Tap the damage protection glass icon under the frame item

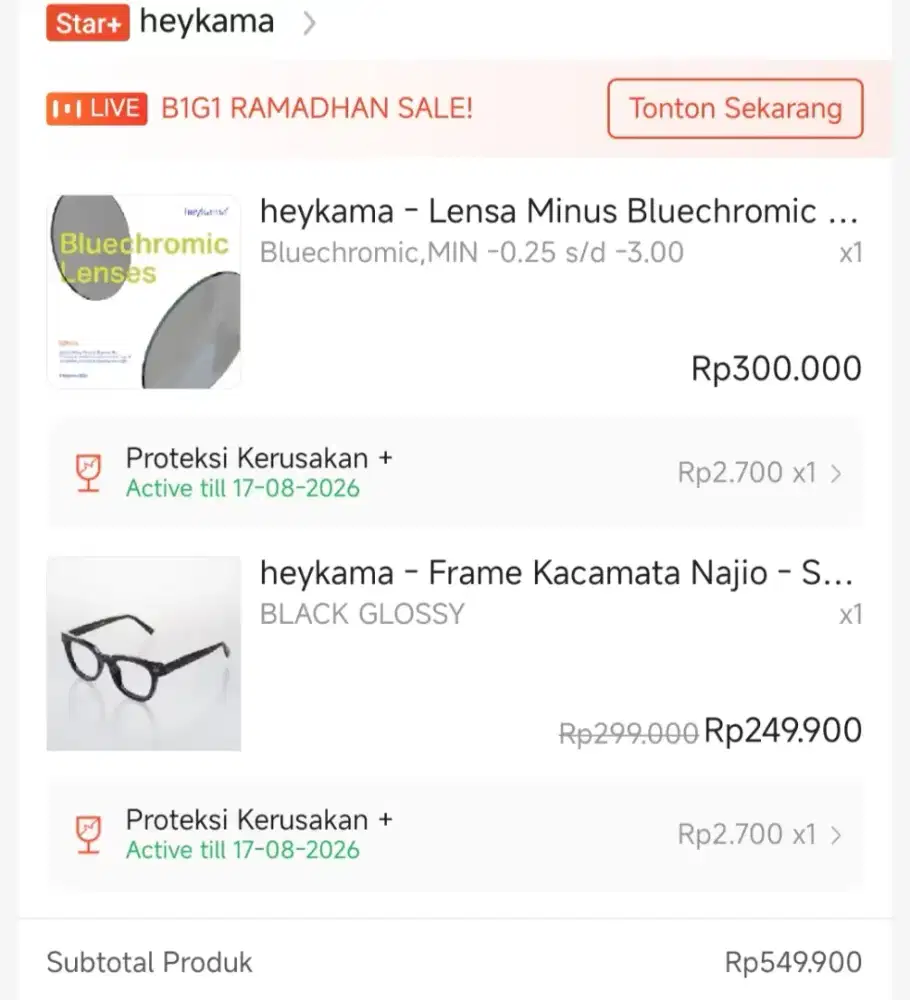pos(90,834)
